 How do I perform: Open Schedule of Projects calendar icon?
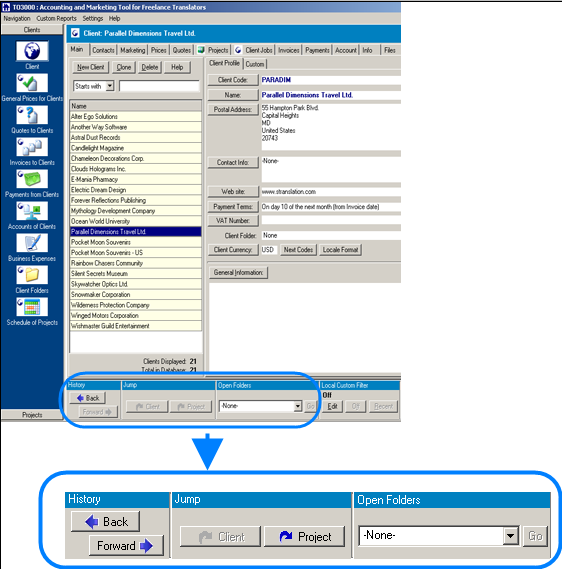[x=32, y=307]
